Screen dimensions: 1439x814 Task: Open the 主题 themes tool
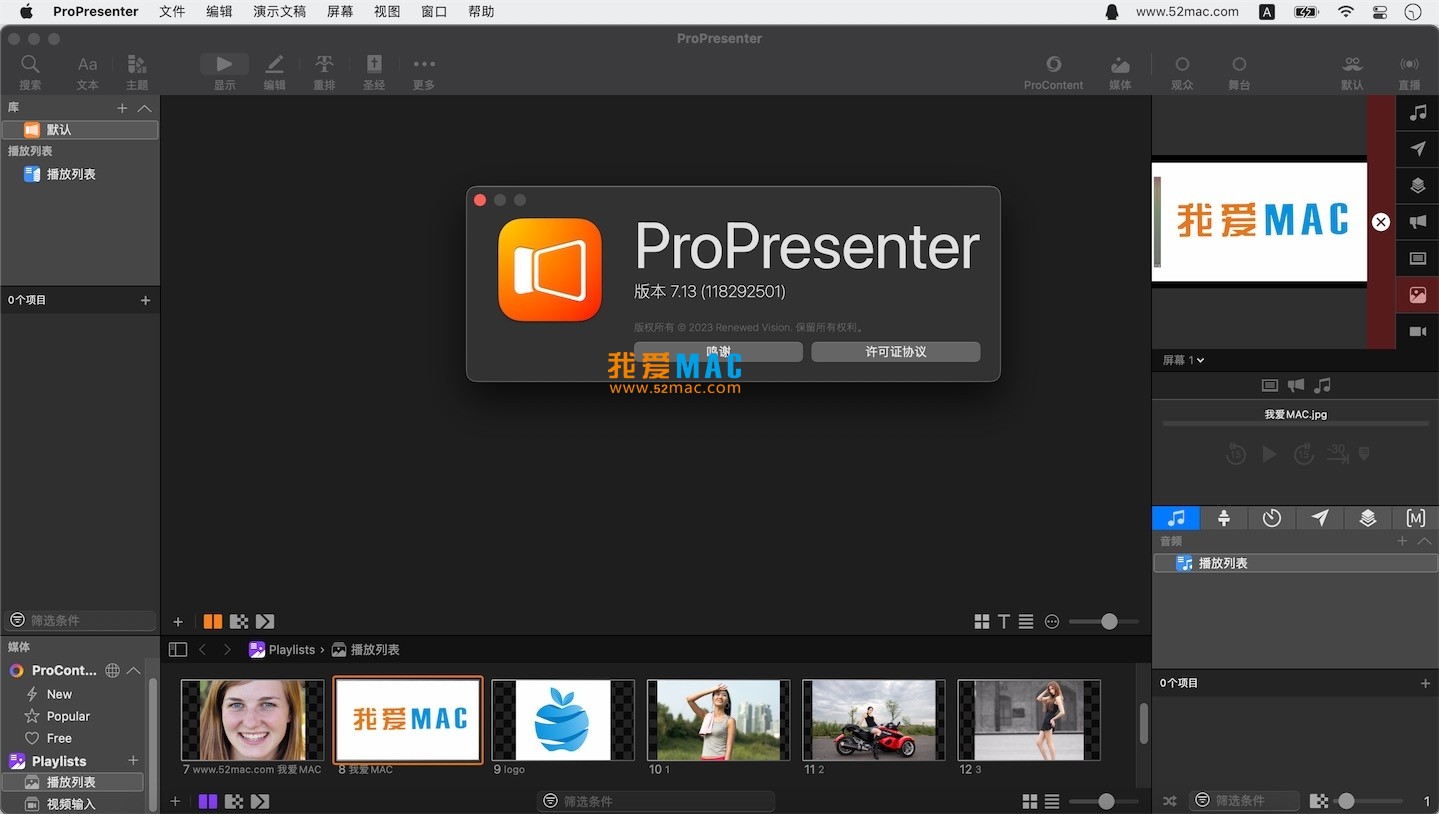[x=137, y=71]
